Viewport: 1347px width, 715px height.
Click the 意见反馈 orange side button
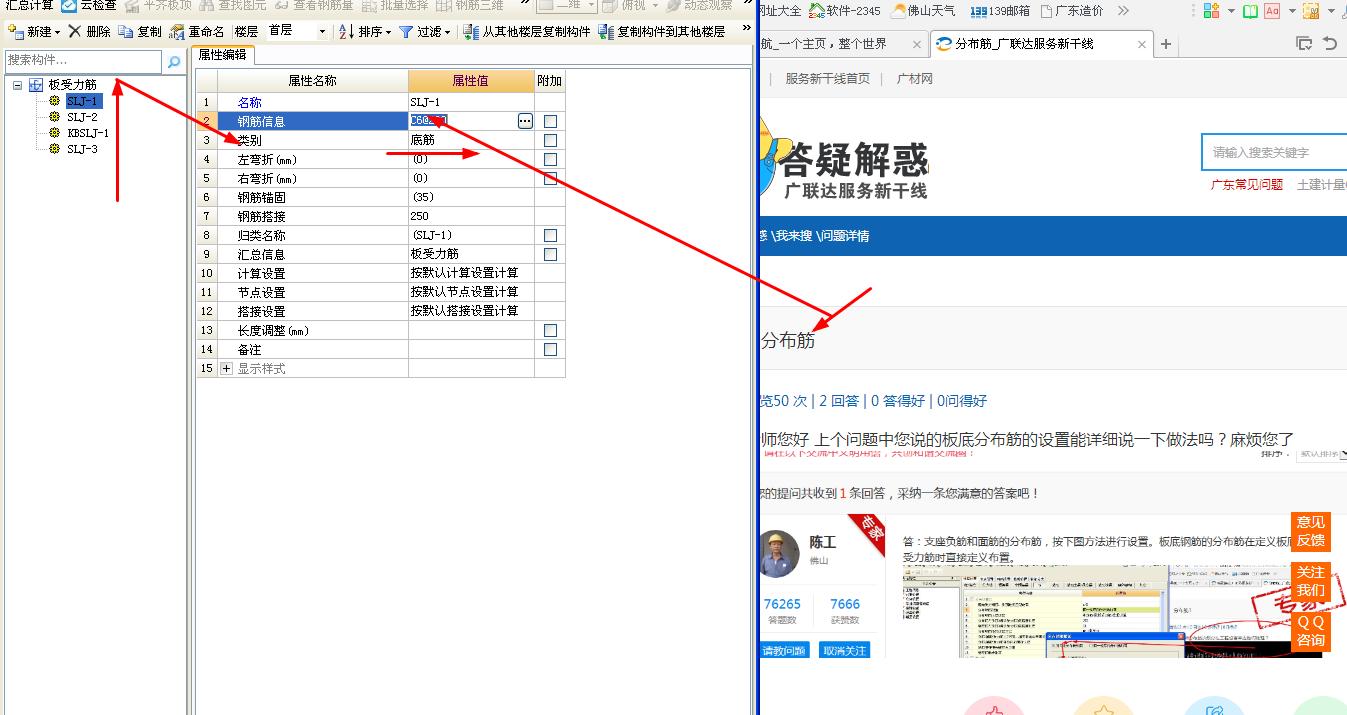click(1310, 531)
